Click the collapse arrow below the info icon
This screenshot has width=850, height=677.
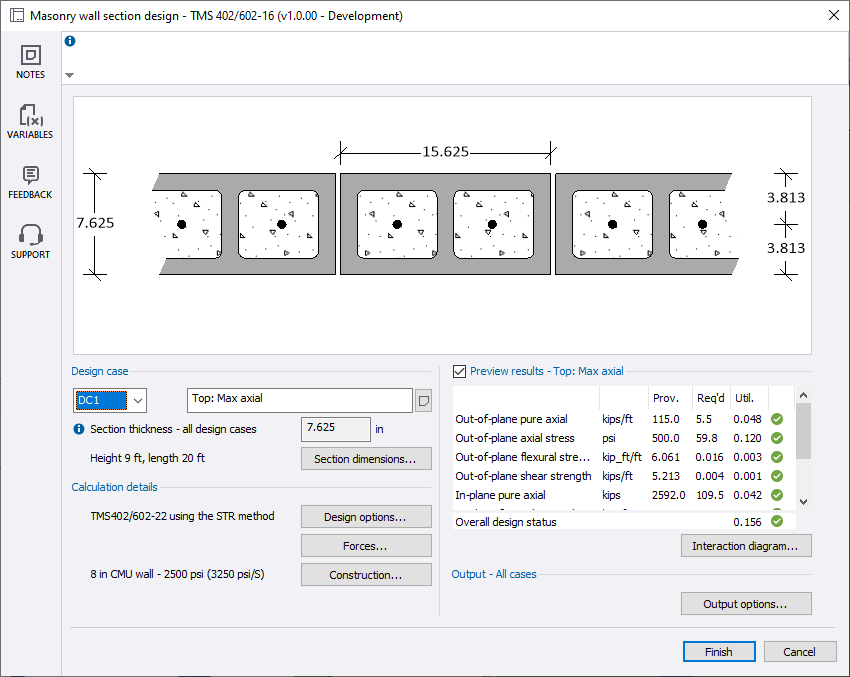[x=68, y=74]
